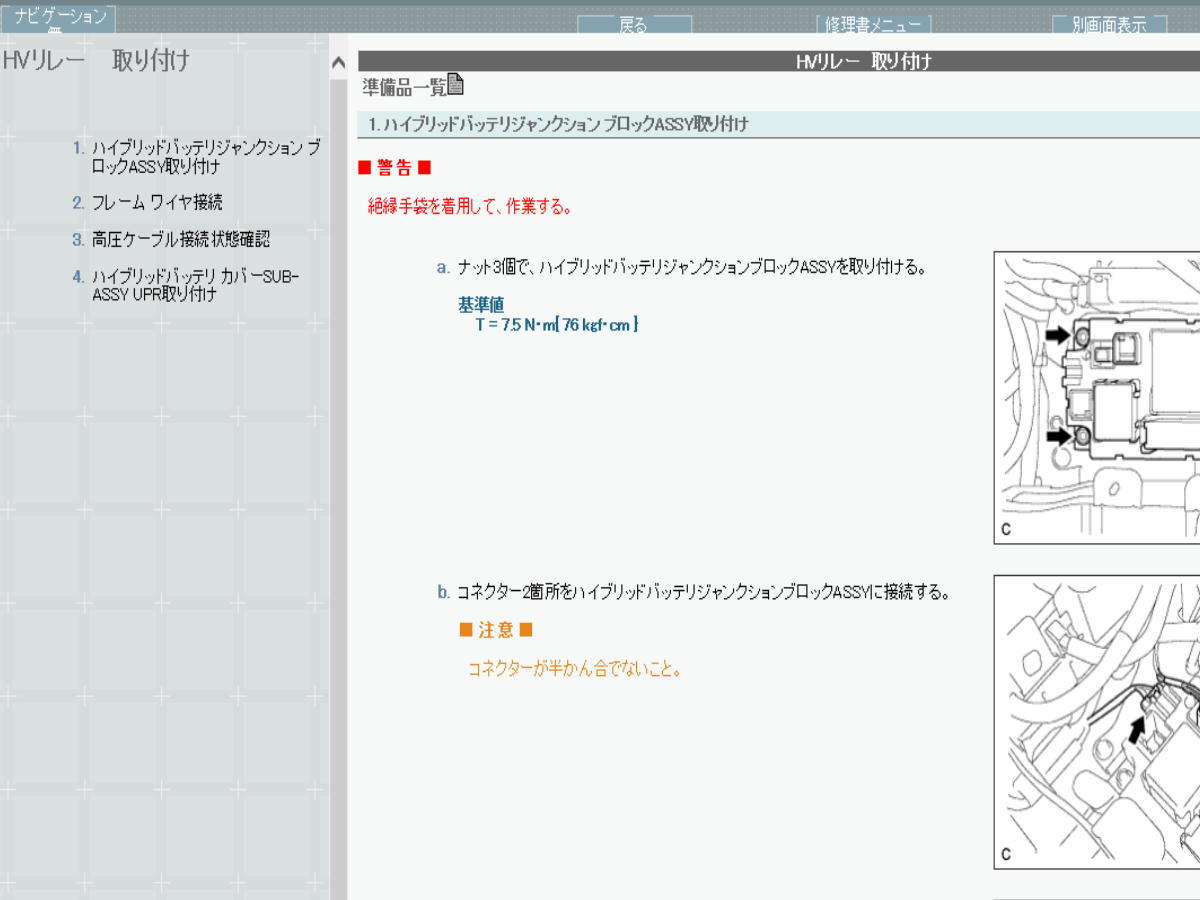The height and width of the screenshot is (900, 1200).
Task: Open the 準備品一覧 document icon
Action: pos(455,85)
